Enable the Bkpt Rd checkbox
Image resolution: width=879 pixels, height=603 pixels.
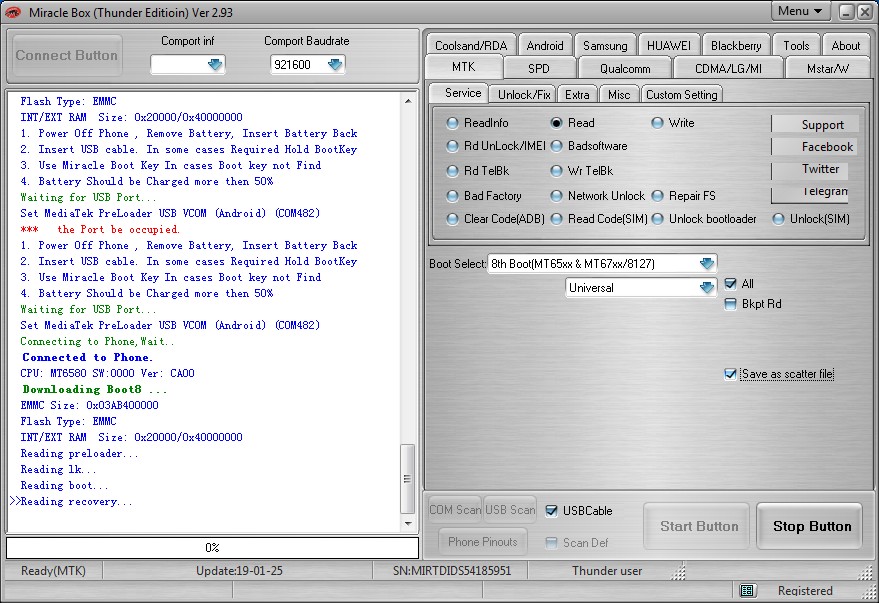tap(730, 304)
